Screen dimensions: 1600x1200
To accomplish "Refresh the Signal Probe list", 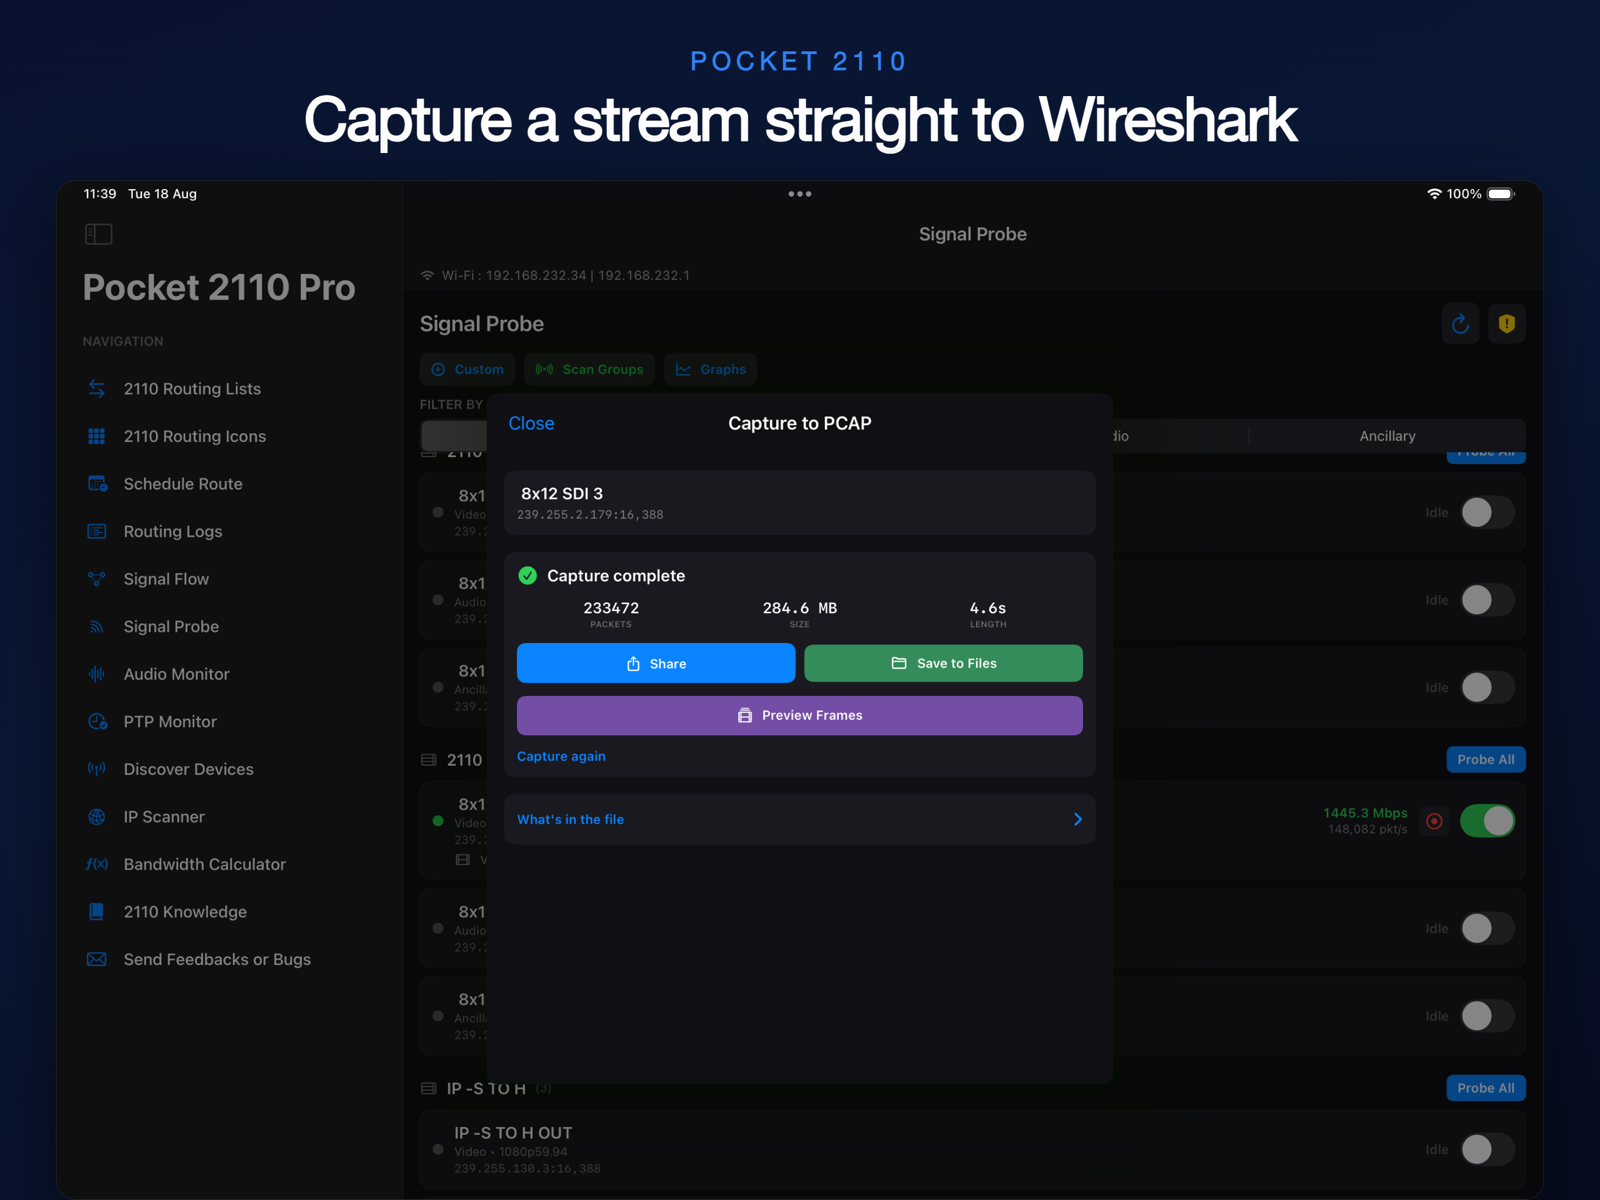I will (1460, 324).
